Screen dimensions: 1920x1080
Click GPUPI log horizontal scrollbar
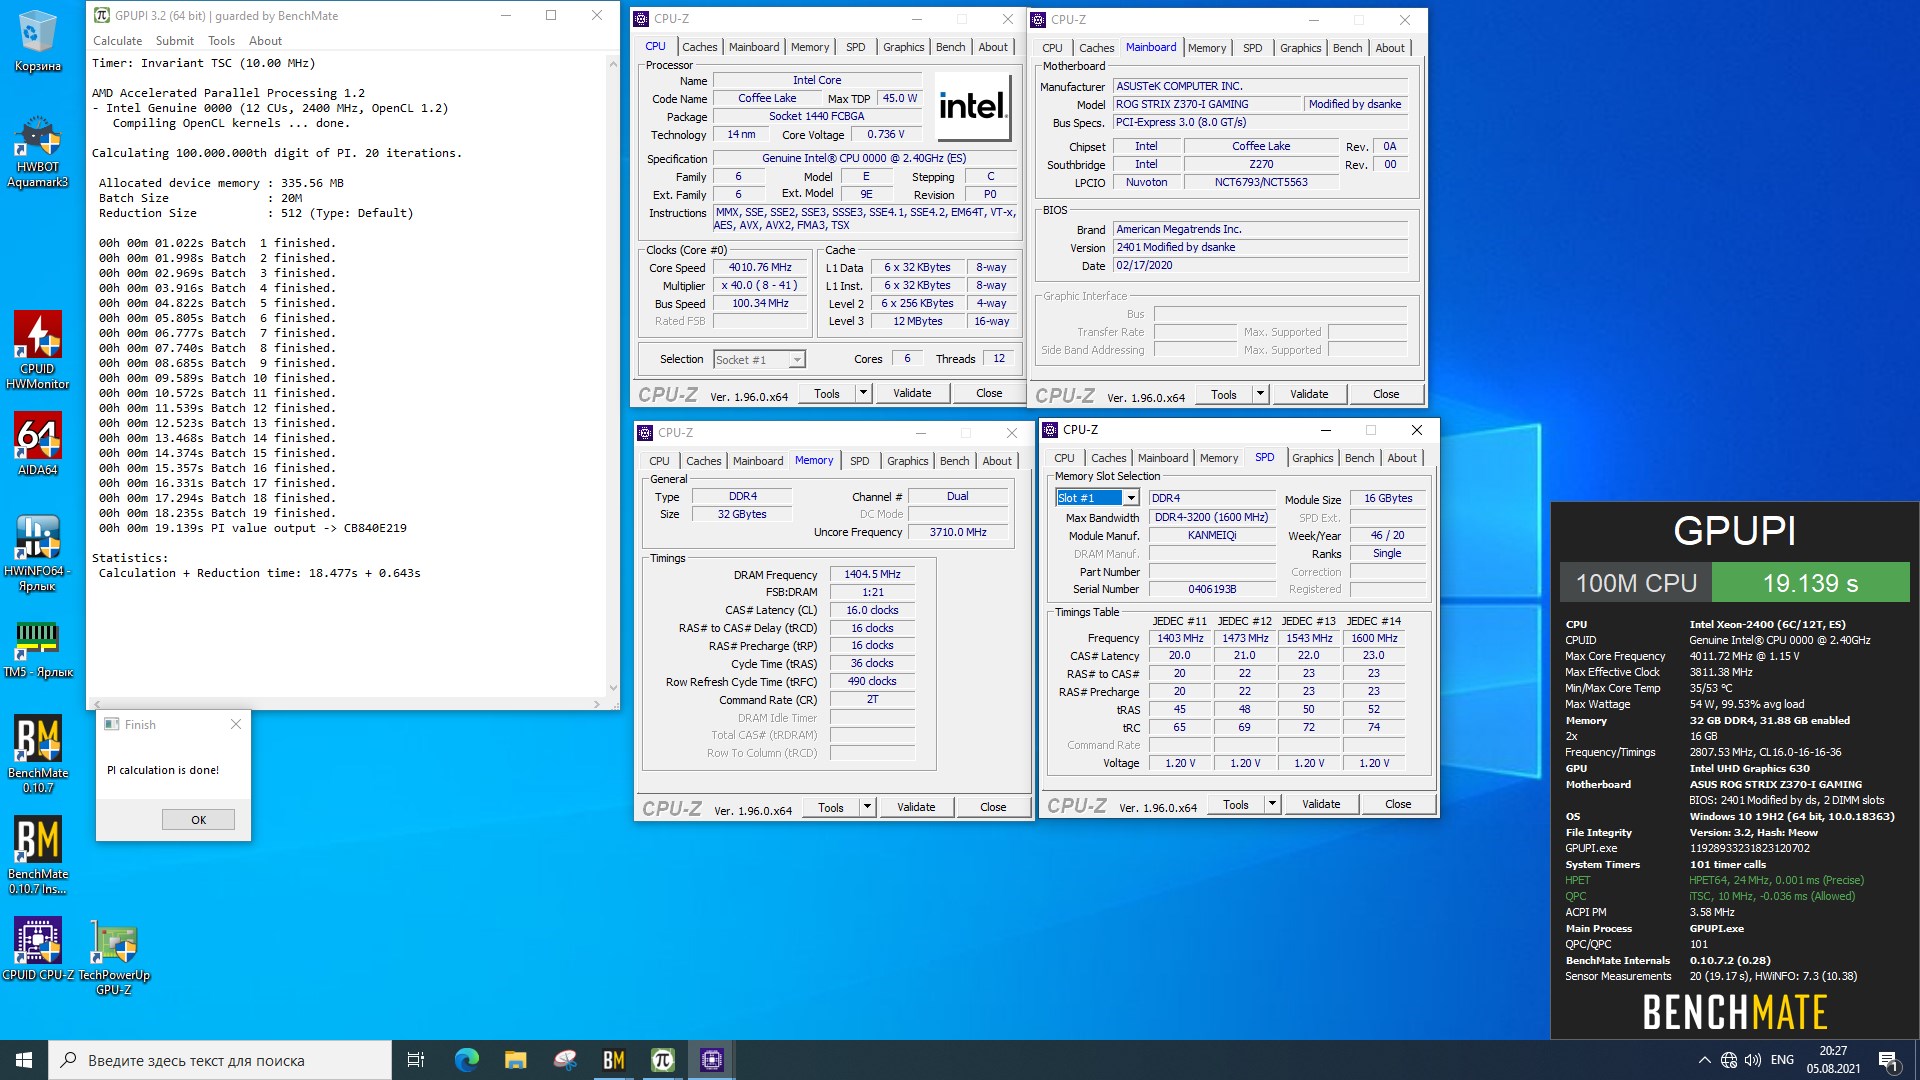(346, 704)
